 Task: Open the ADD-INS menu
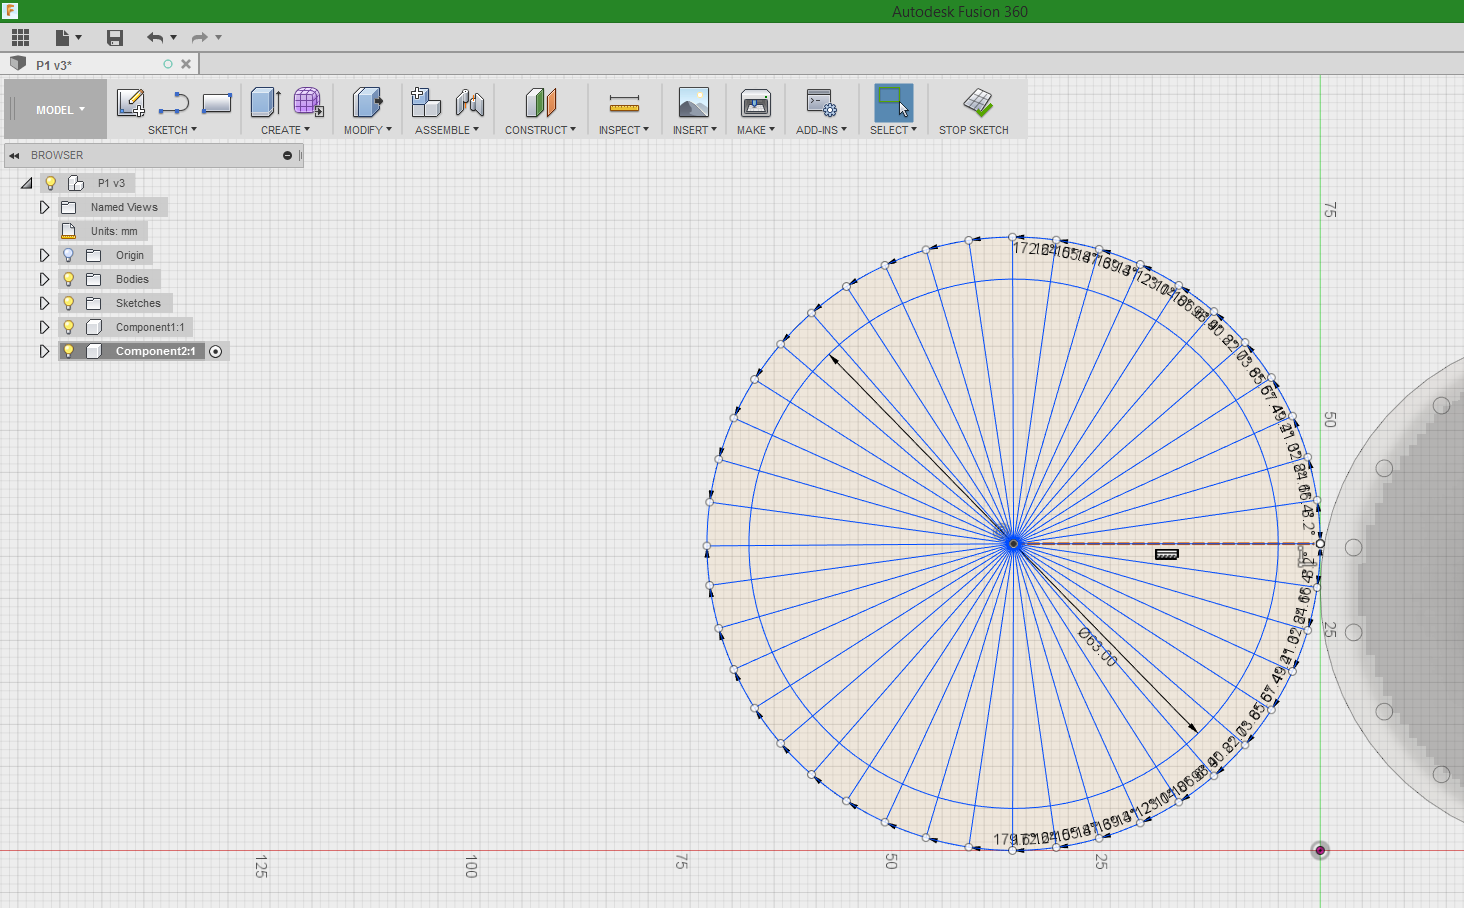821,130
